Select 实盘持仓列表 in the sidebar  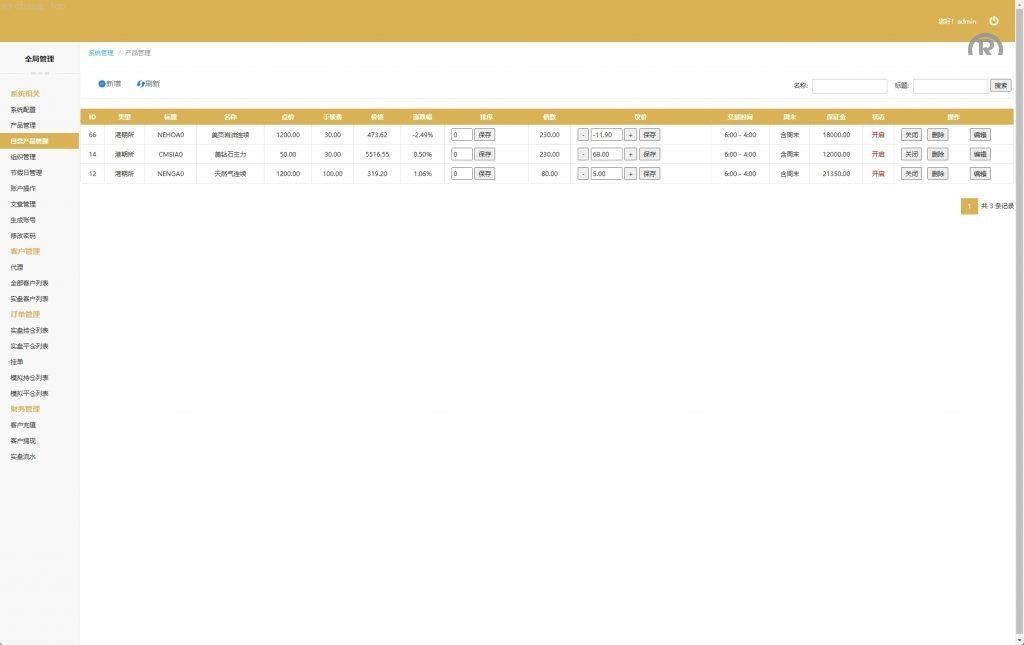(28, 330)
